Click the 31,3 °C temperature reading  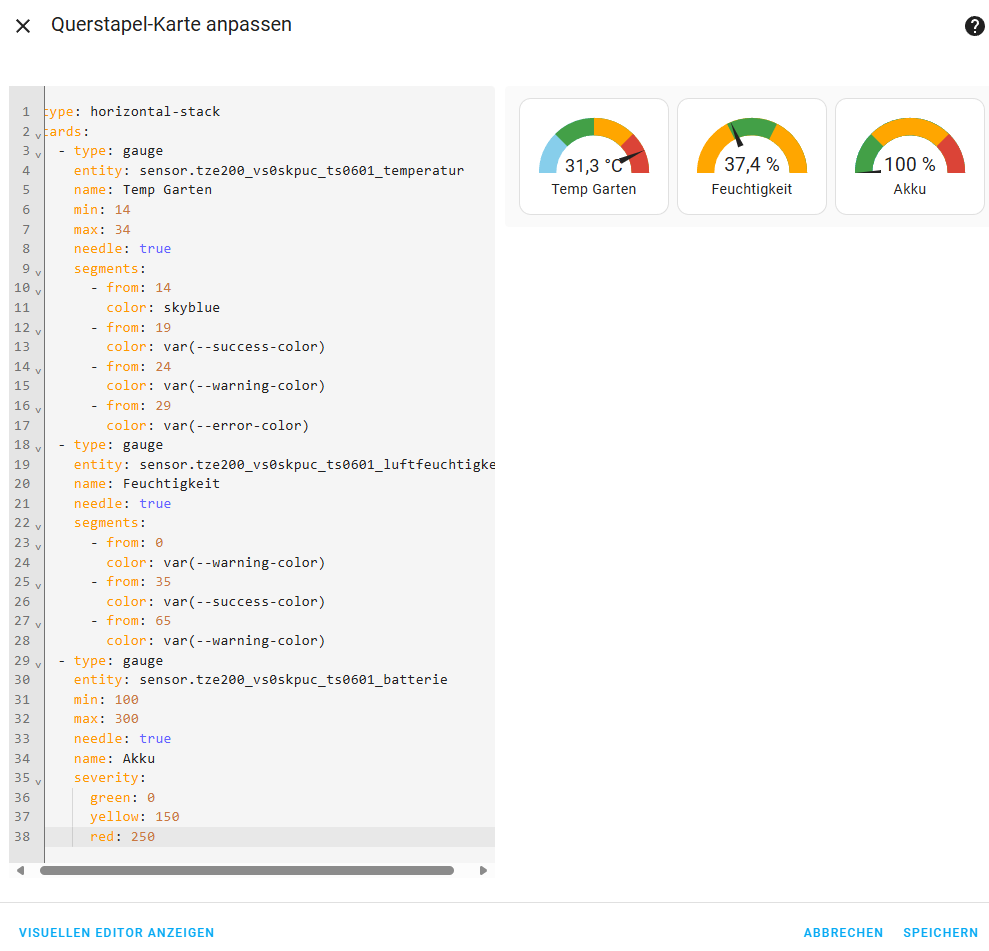tap(594, 166)
